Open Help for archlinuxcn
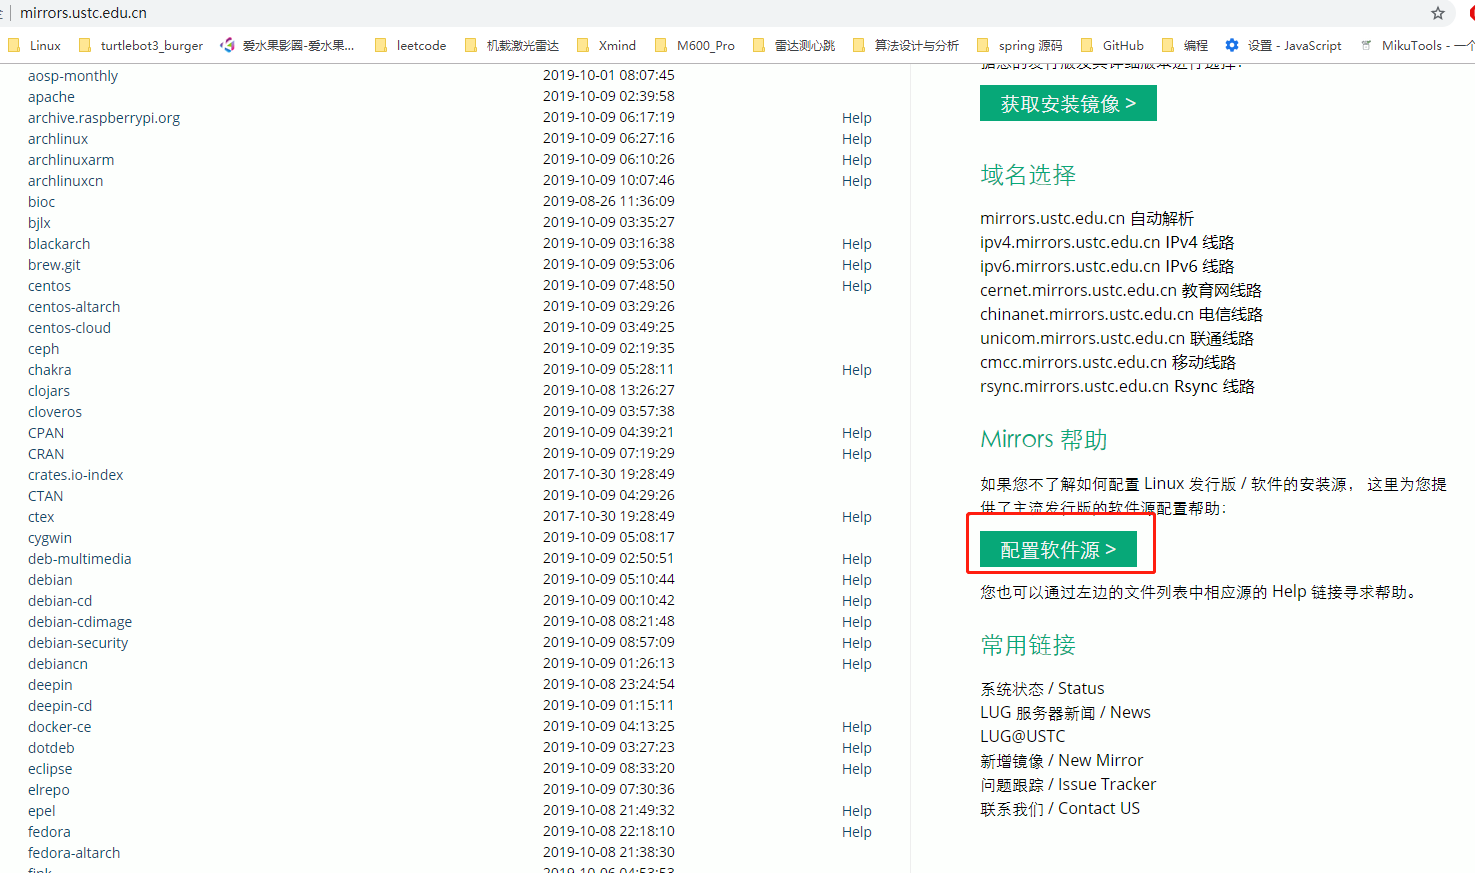 857,181
